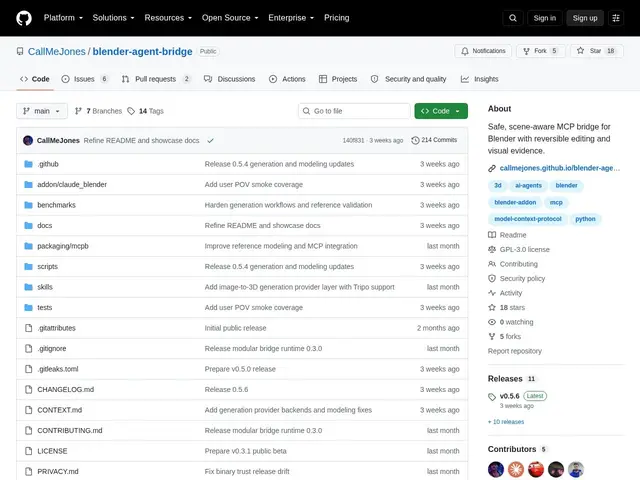Click the Sign in button
Image resolution: width=640 pixels, height=480 pixels.
pyautogui.click(x=544, y=18)
